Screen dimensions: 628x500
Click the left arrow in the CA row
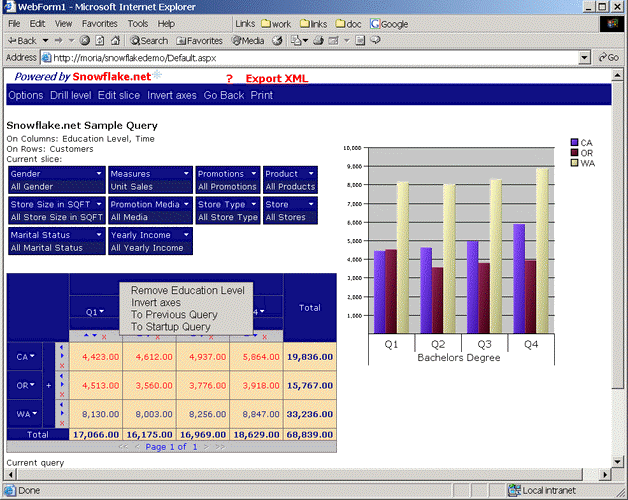[x=62, y=347]
